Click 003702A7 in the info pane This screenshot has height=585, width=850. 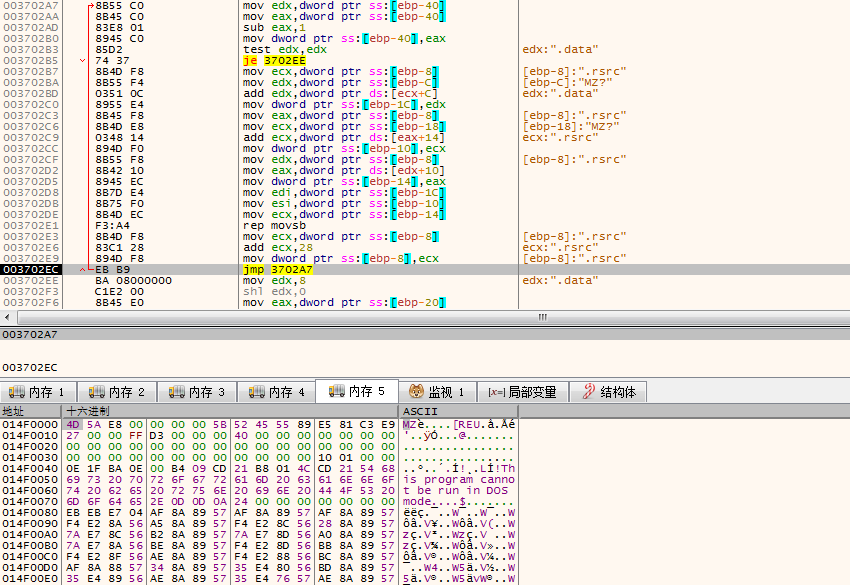(x=30, y=335)
